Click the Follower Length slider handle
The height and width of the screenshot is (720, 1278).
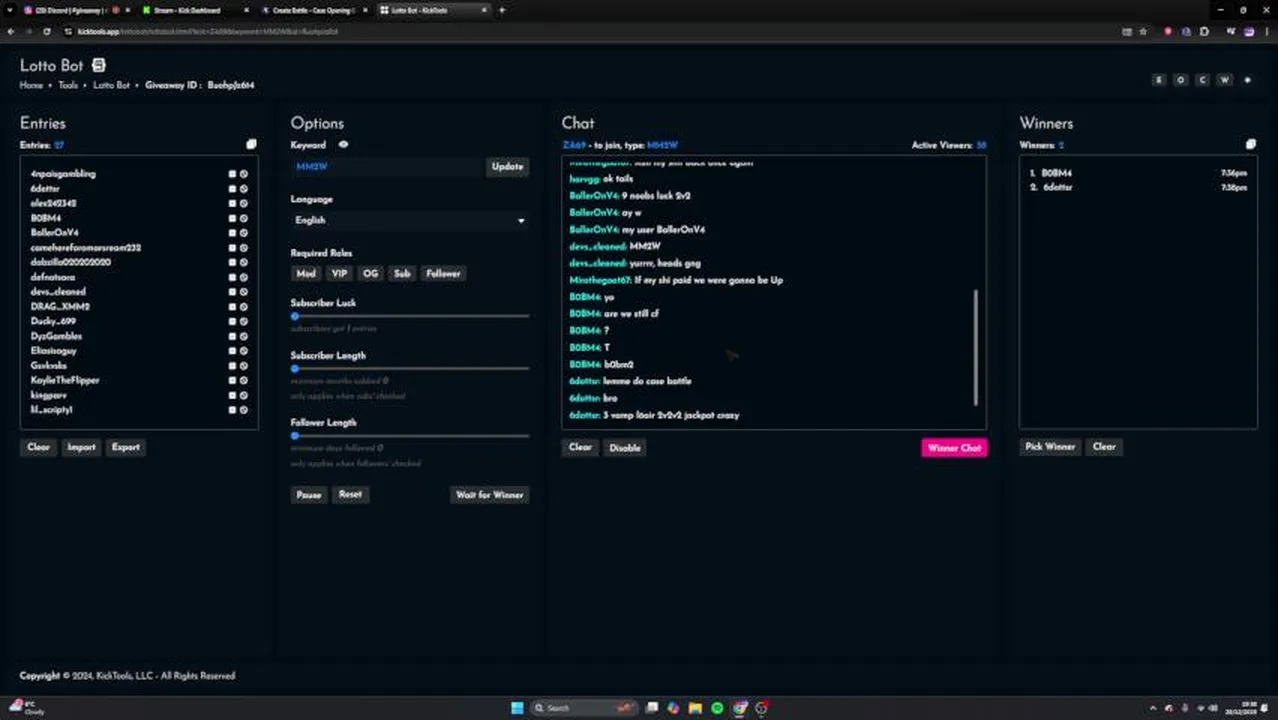click(x=295, y=436)
